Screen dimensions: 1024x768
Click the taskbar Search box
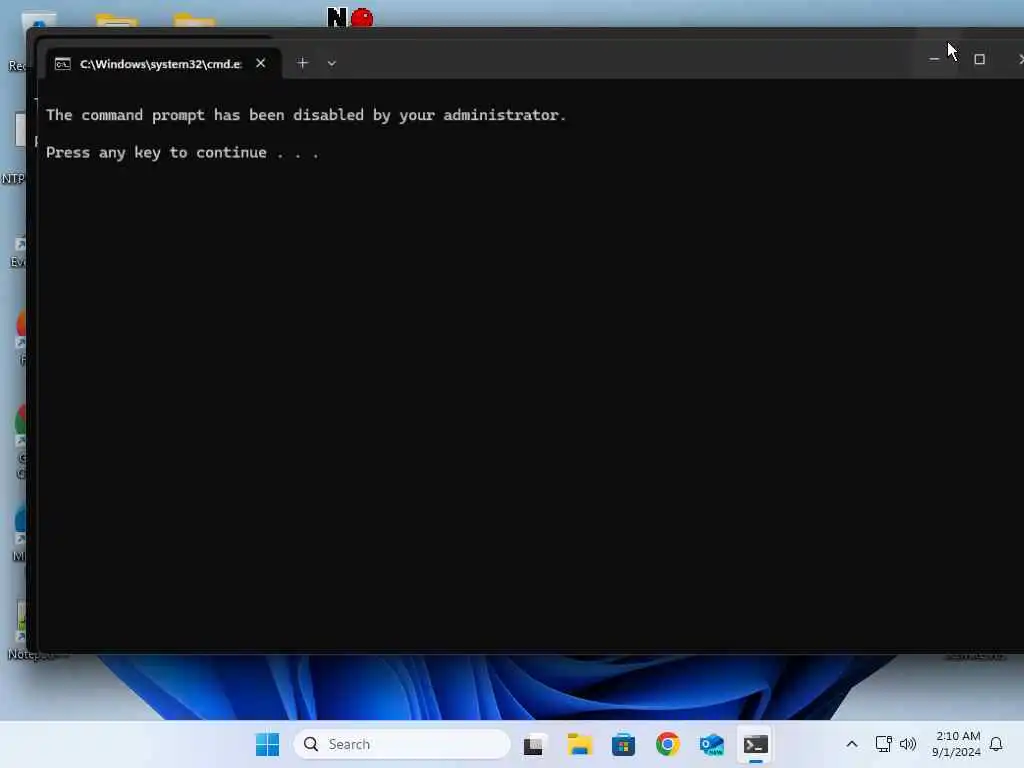402,744
